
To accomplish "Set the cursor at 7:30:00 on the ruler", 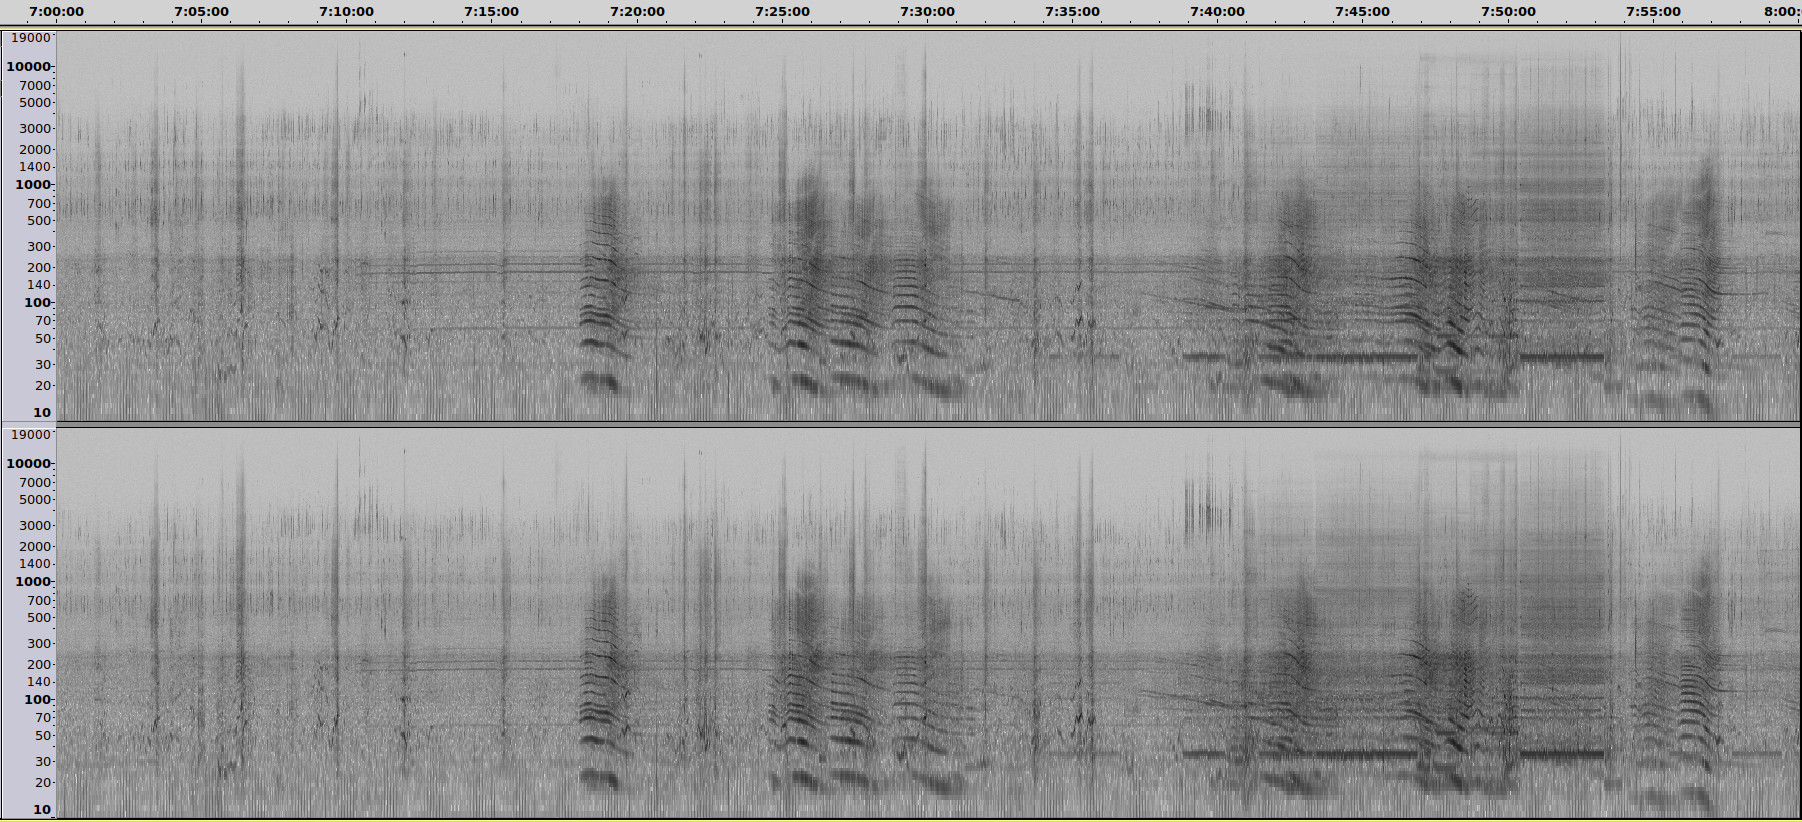I will click(x=927, y=12).
